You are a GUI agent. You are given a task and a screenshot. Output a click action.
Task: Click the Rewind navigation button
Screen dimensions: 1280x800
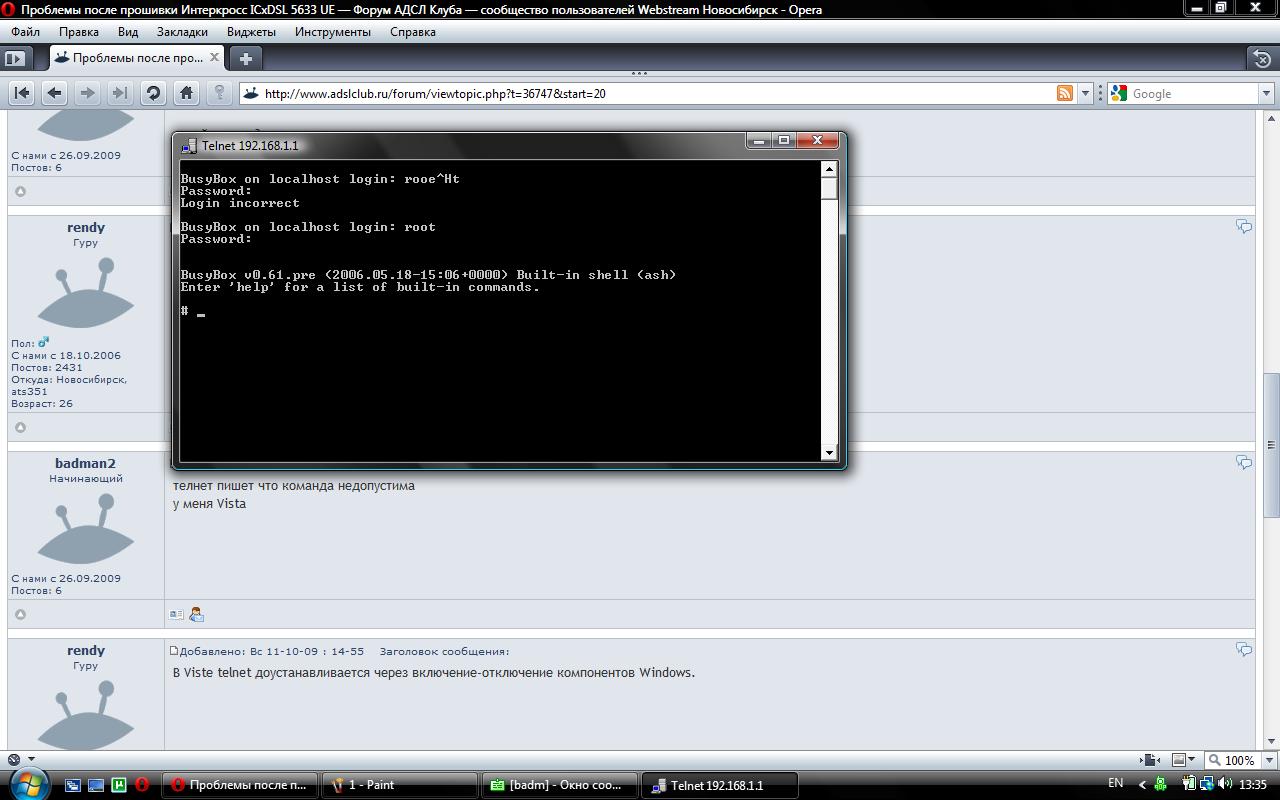[x=22, y=93]
